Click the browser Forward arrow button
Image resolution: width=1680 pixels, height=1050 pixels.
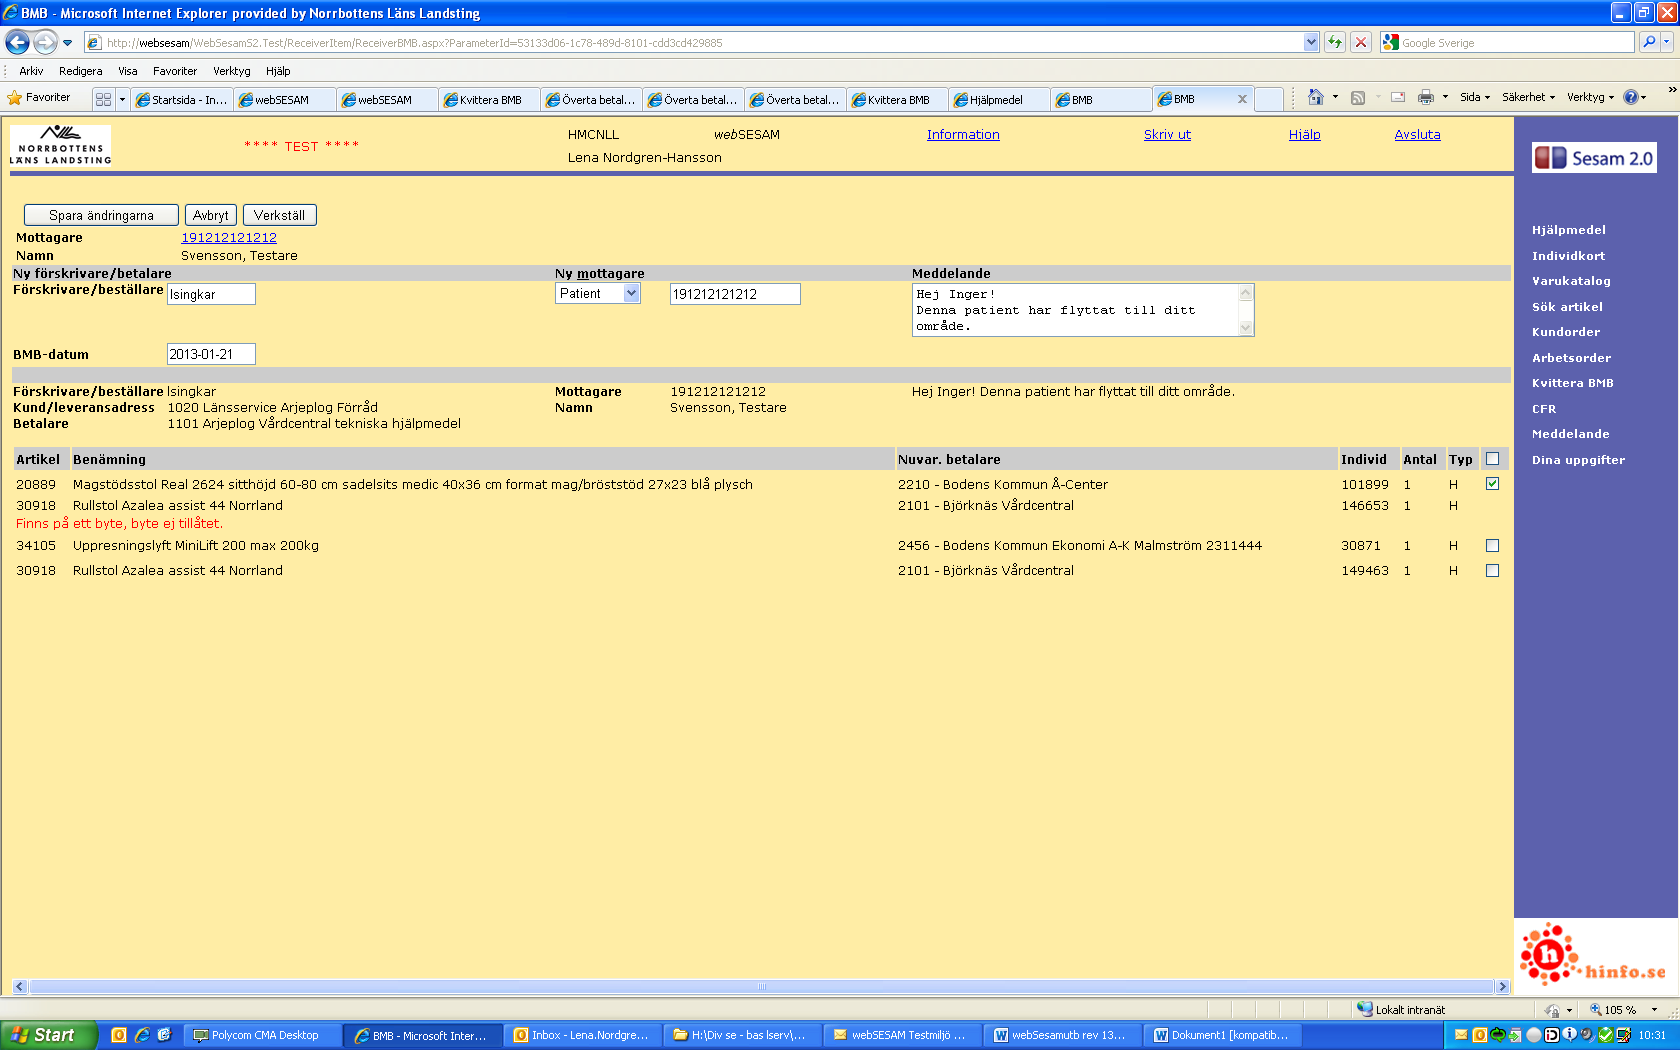coord(45,42)
